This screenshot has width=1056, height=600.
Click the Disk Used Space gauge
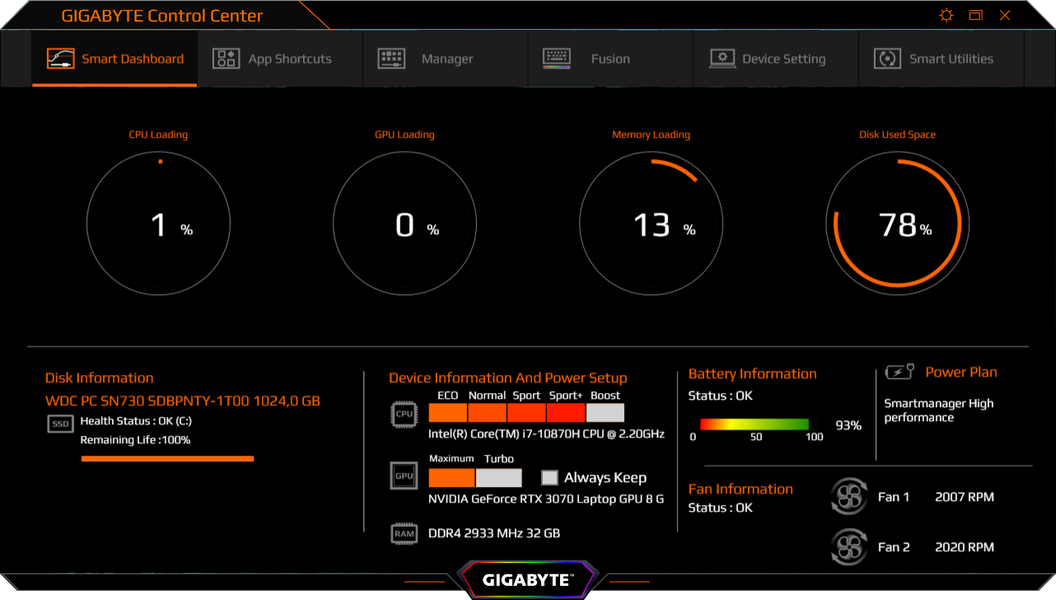(x=898, y=224)
